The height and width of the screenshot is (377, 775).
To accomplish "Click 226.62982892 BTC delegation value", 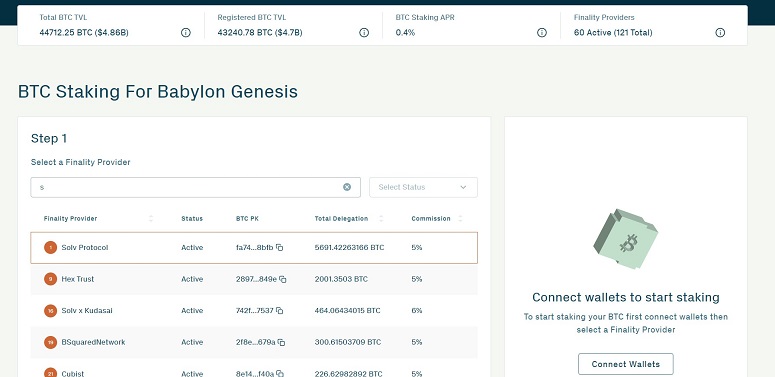I will coord(348,374).
